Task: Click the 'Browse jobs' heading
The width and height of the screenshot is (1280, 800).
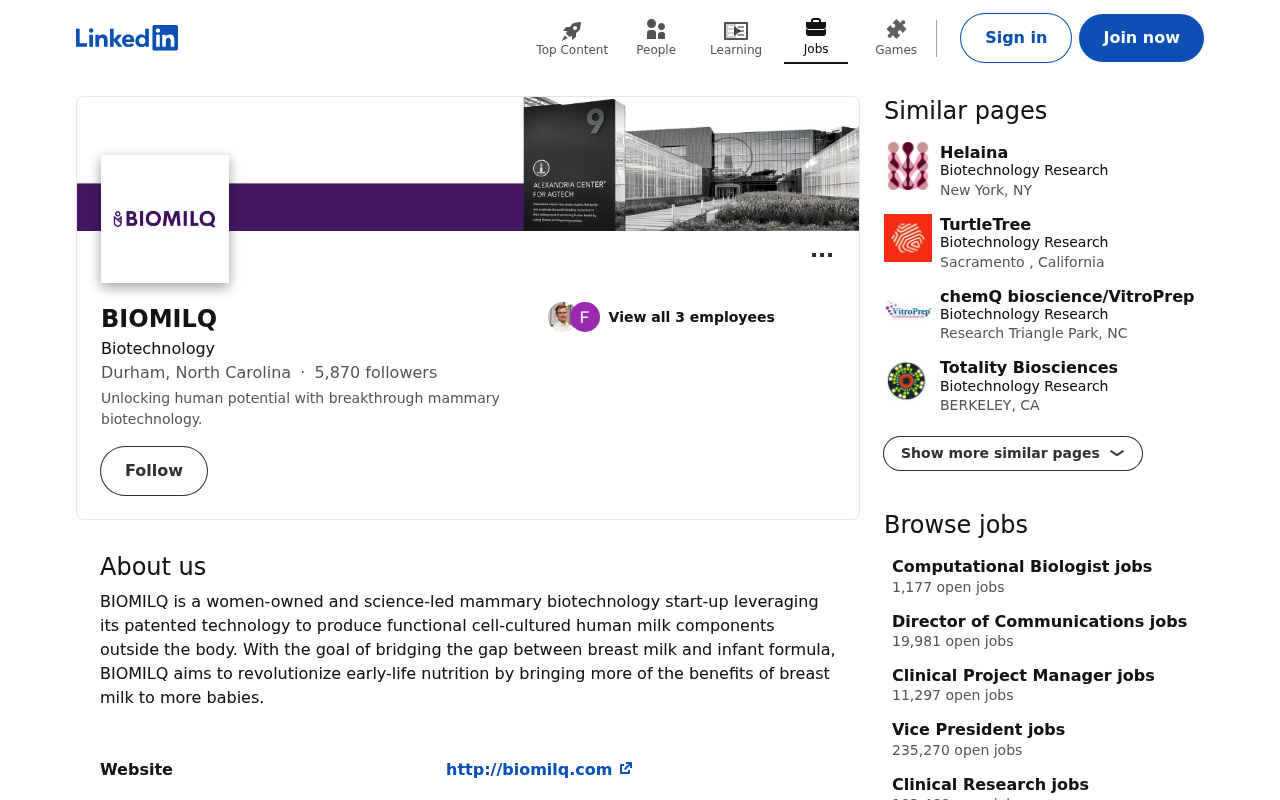Action: [956, 525]
